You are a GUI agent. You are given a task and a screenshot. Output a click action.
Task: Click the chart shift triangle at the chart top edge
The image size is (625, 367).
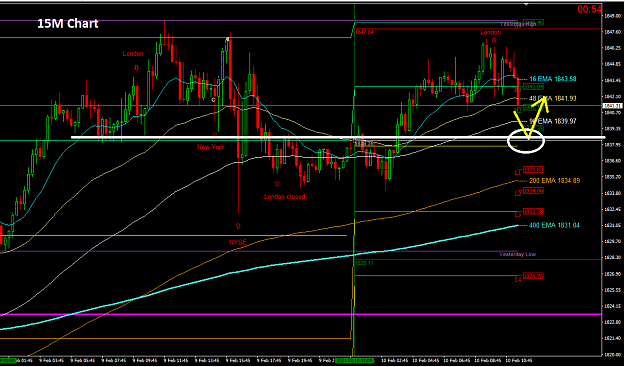pyautogui.click(x=526, y=4)
